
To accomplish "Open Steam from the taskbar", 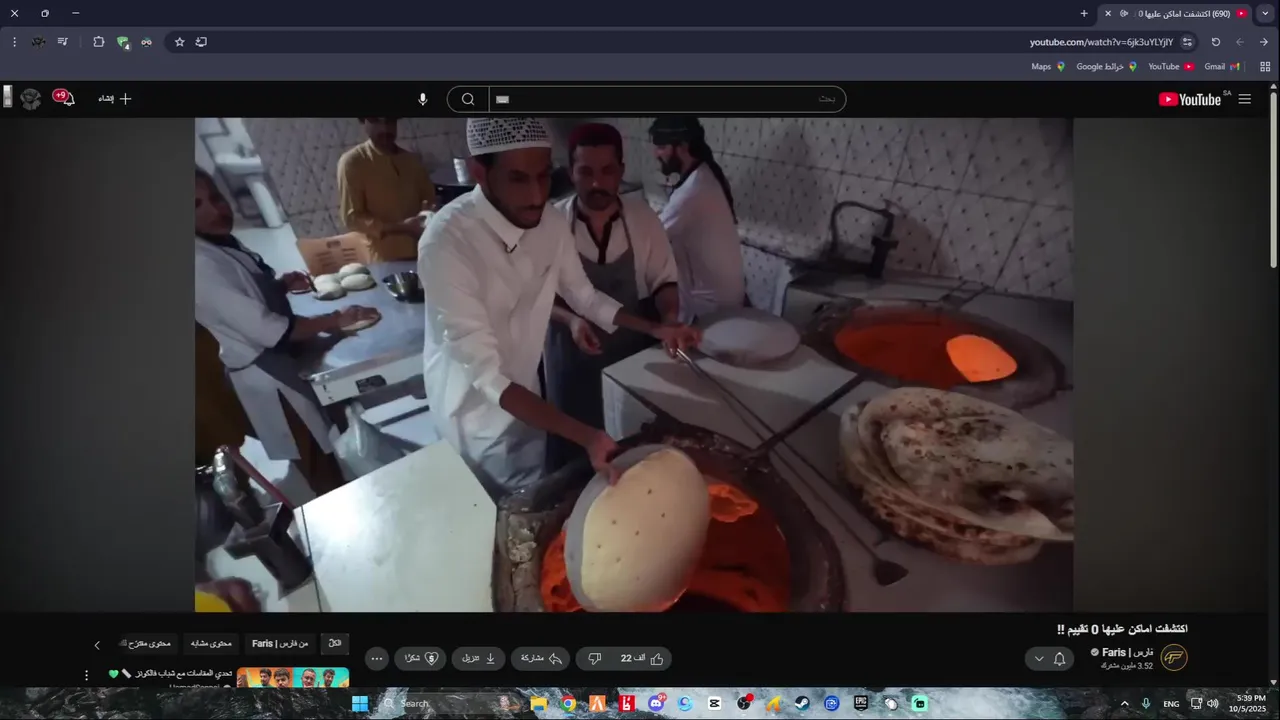I will point(802,704).
